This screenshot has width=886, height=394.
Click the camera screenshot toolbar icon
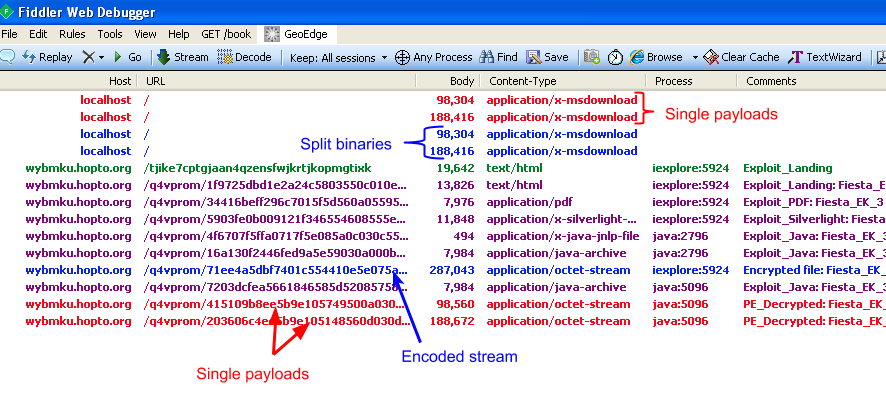coord(592,57)
